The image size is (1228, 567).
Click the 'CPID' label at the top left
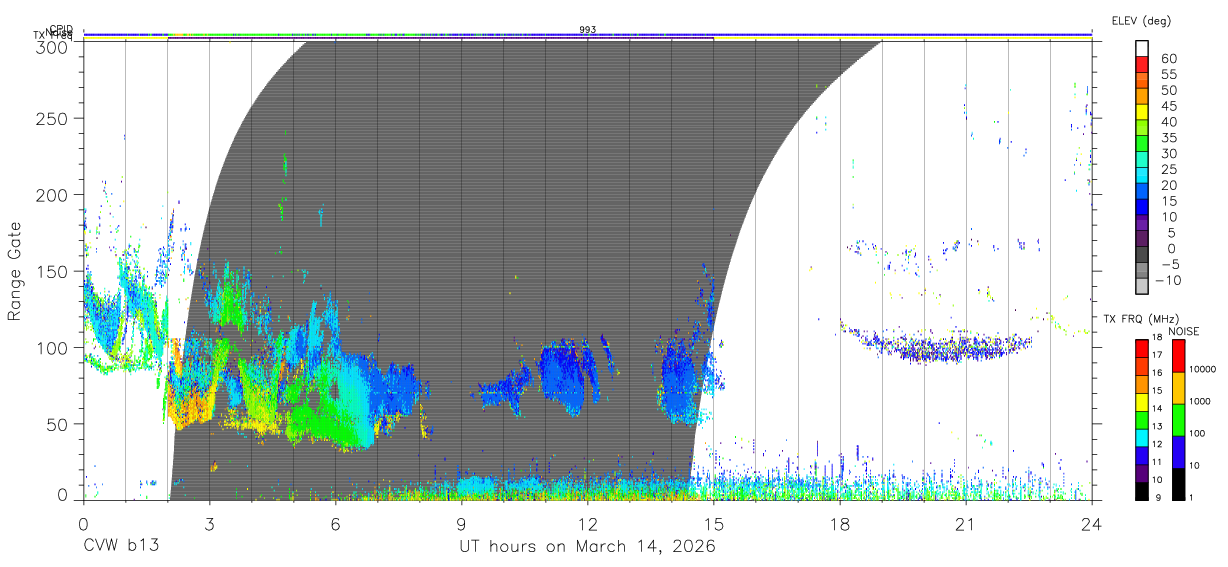60,30
